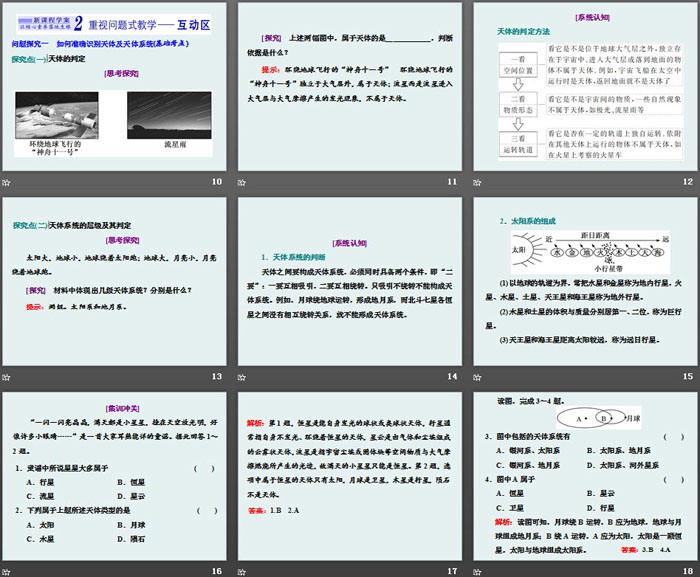The width and height of the screenshot is (700, 577).
Task: Click the animation star icon under slide 11
Action: (242, 181)
